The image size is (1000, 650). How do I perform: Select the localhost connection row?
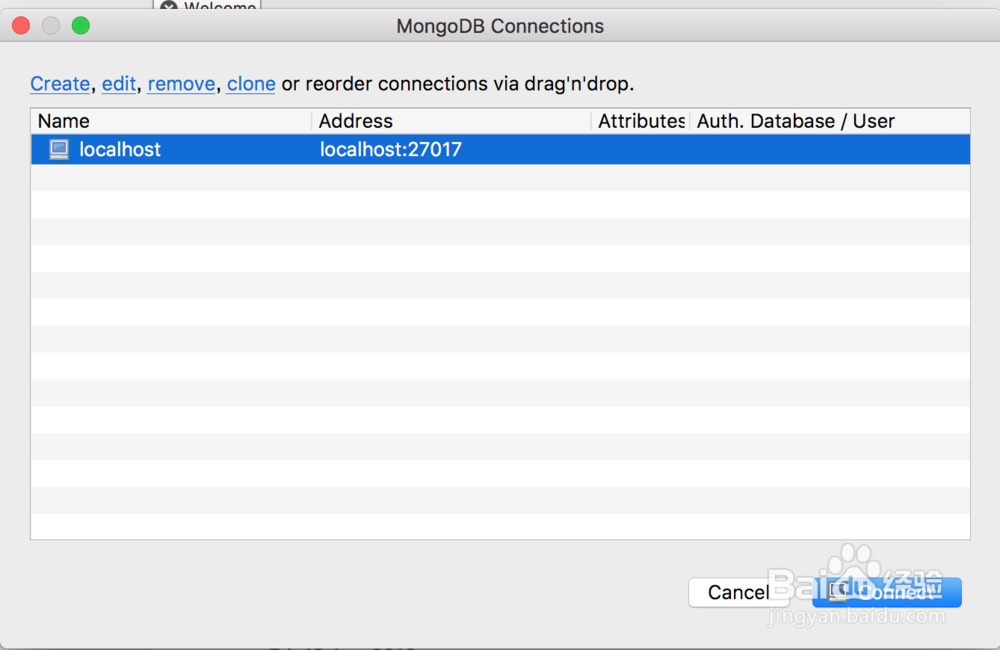point(400,149)
